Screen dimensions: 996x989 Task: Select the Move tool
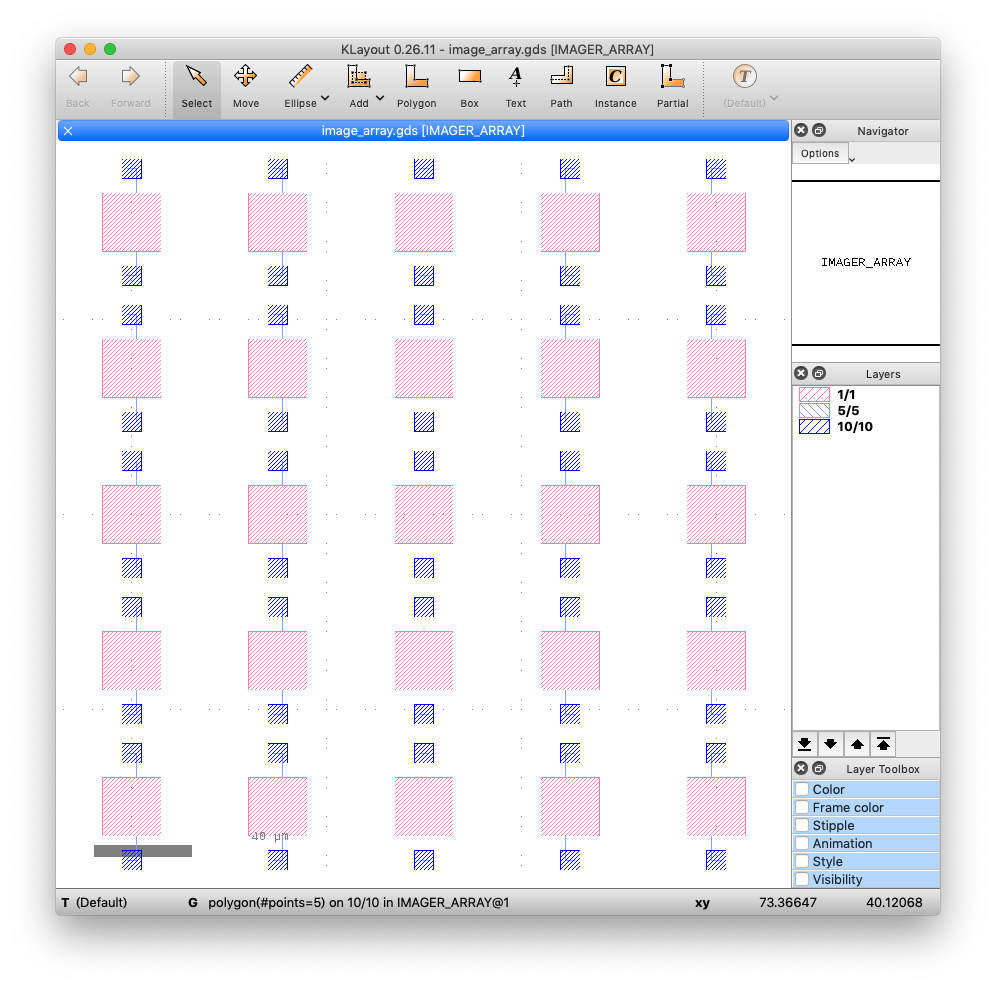click(245, 87)
